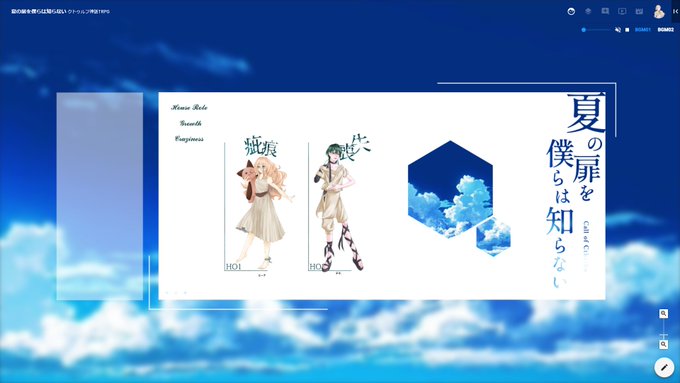Click the translucent side panel

pos(100,196)
